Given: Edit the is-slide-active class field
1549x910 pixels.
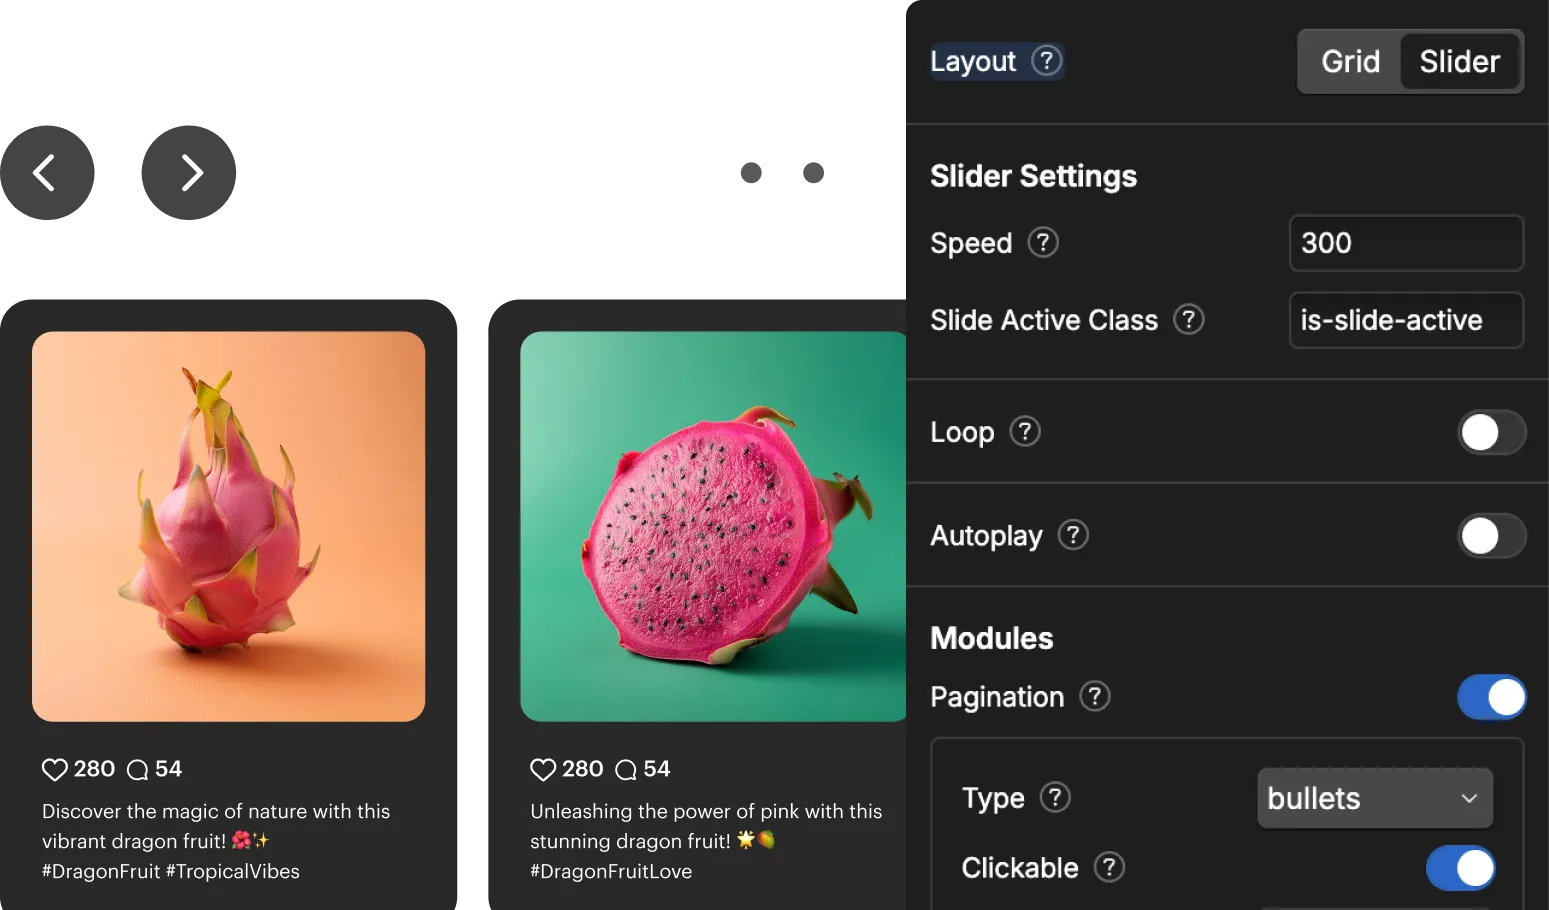Looking at the screenshot, I should (x=1406, y=320).
